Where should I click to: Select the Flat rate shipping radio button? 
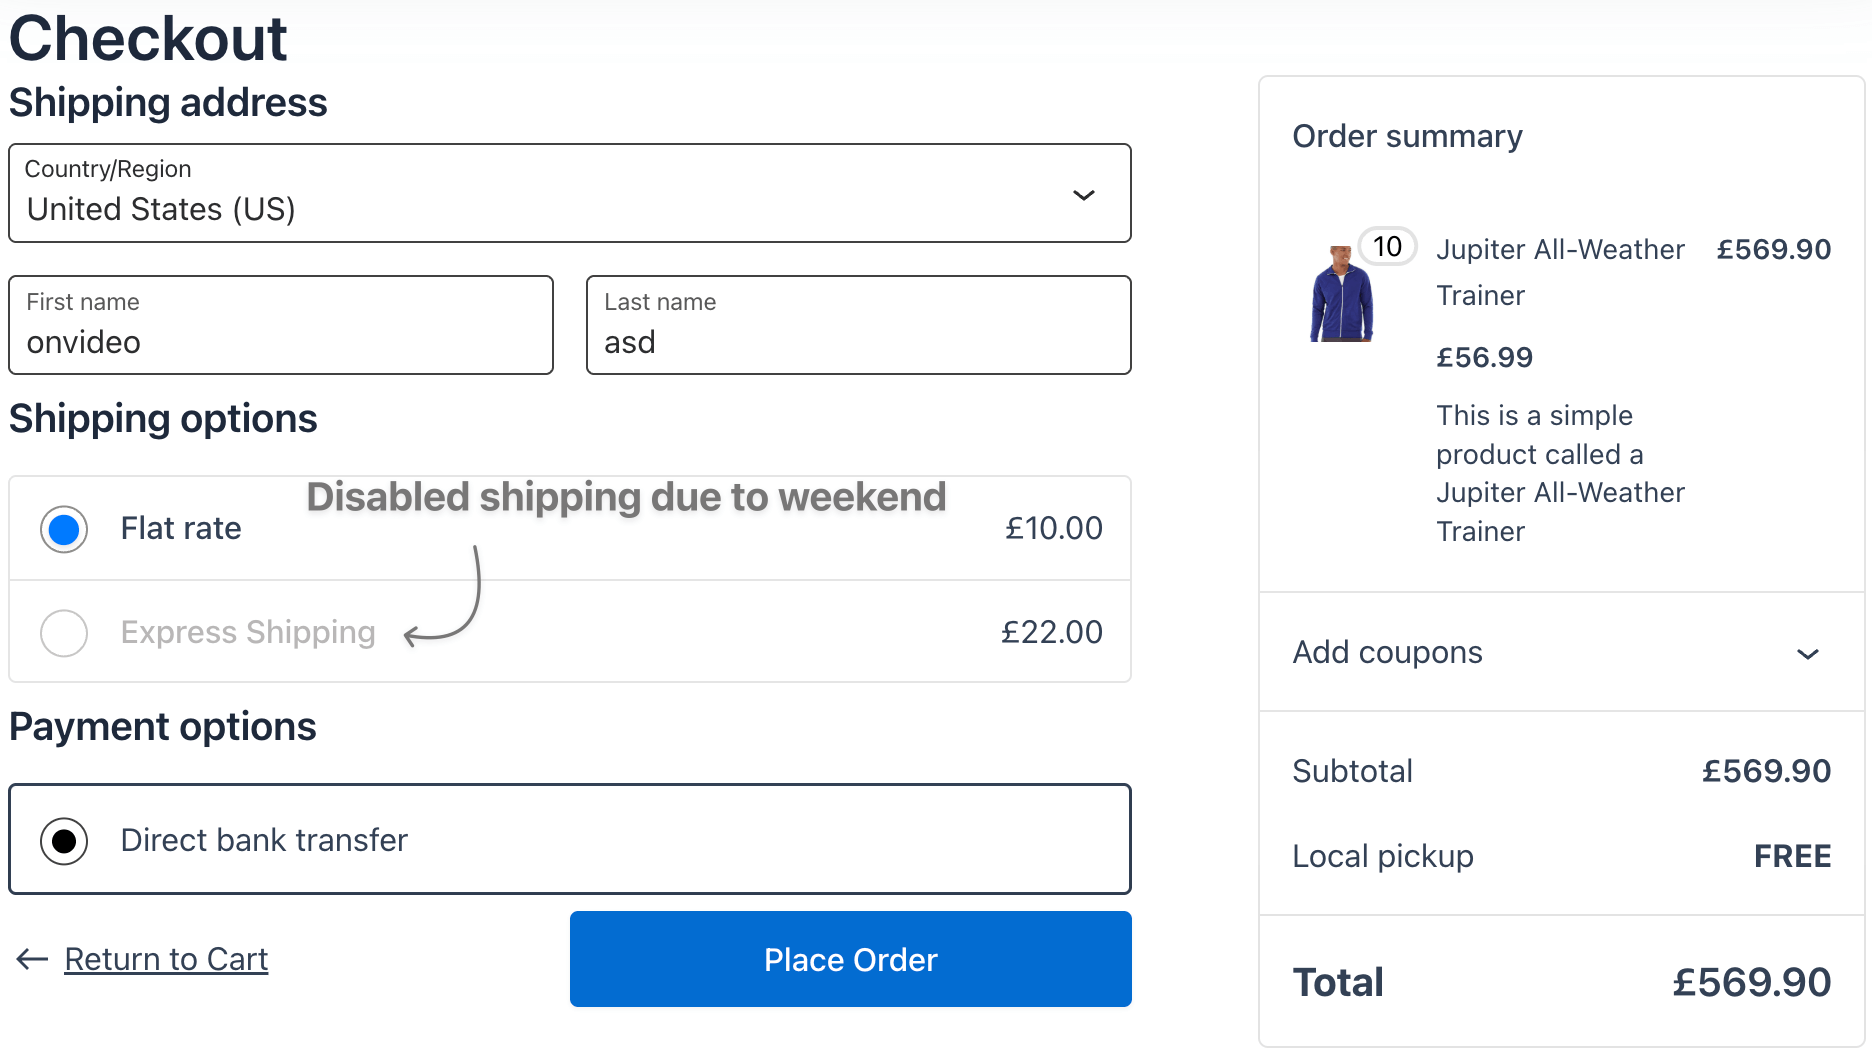(x=64, y=529)
